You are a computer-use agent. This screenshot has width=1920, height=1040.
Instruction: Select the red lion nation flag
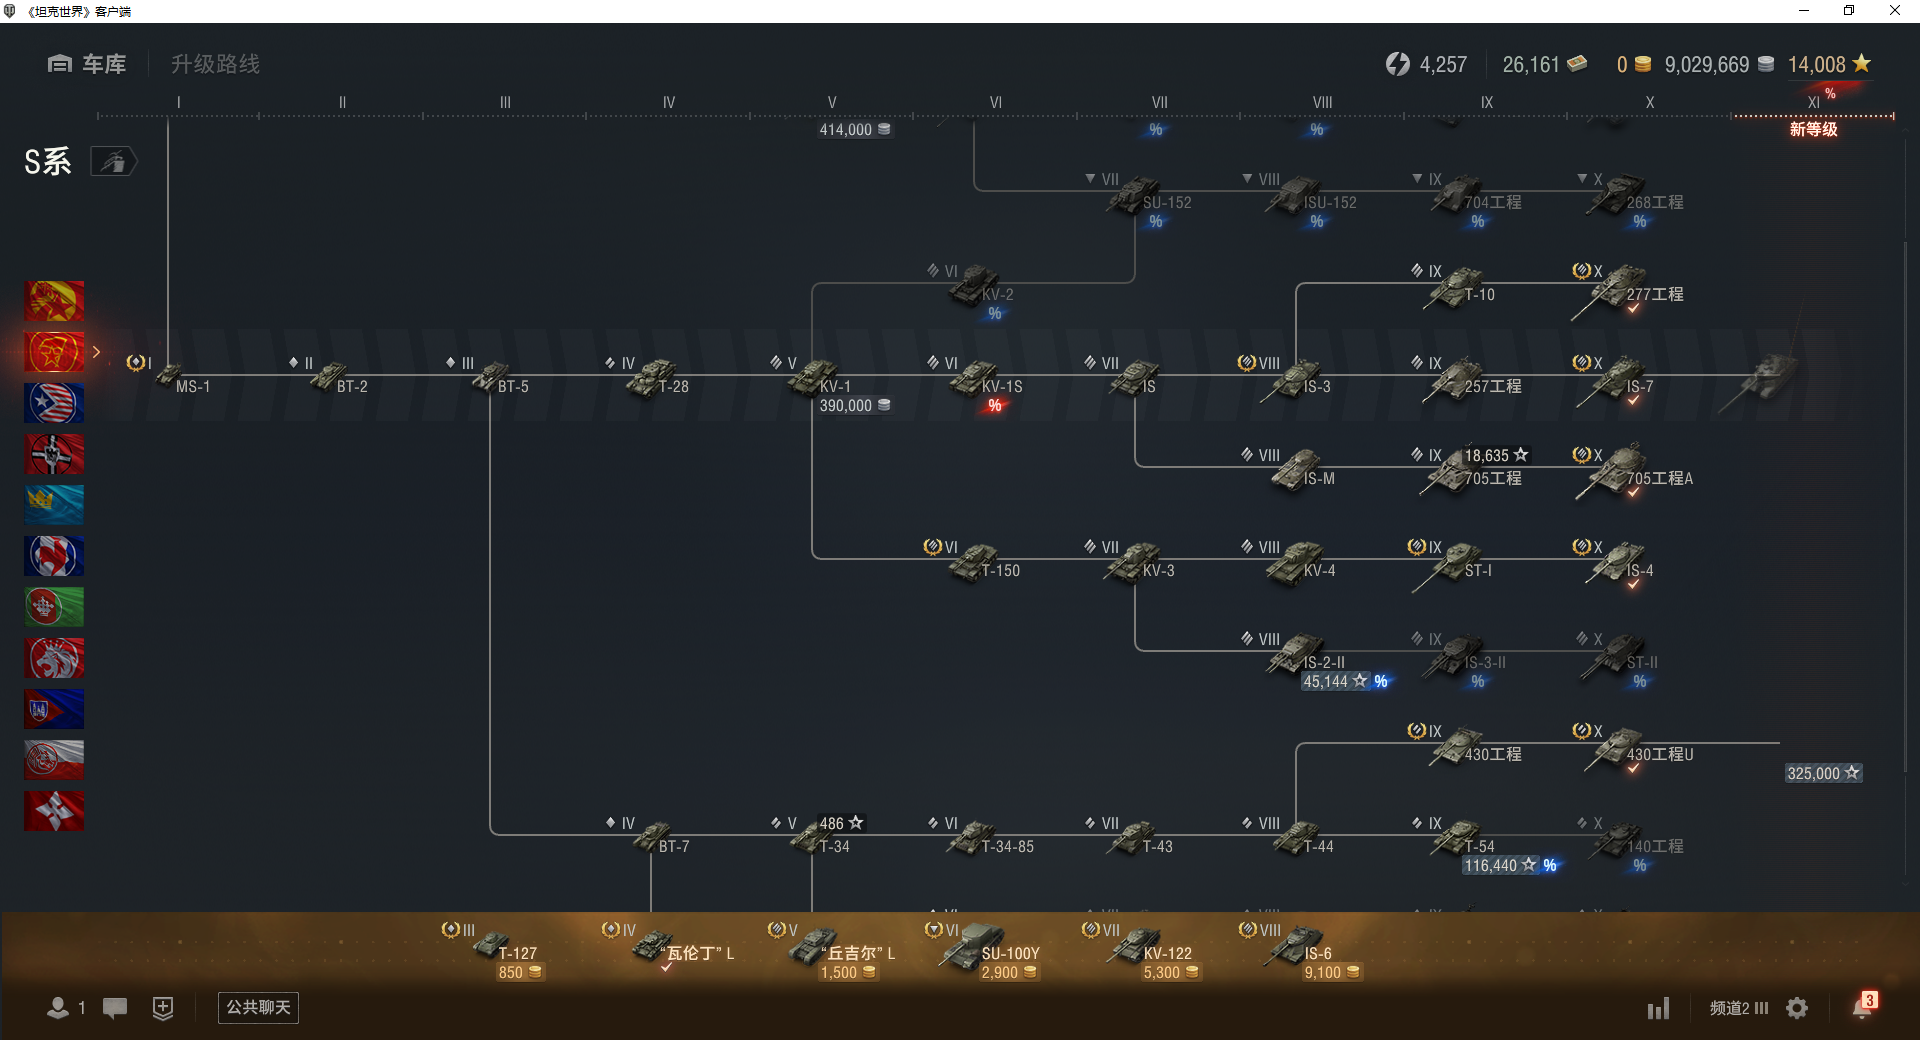(54, 658)
